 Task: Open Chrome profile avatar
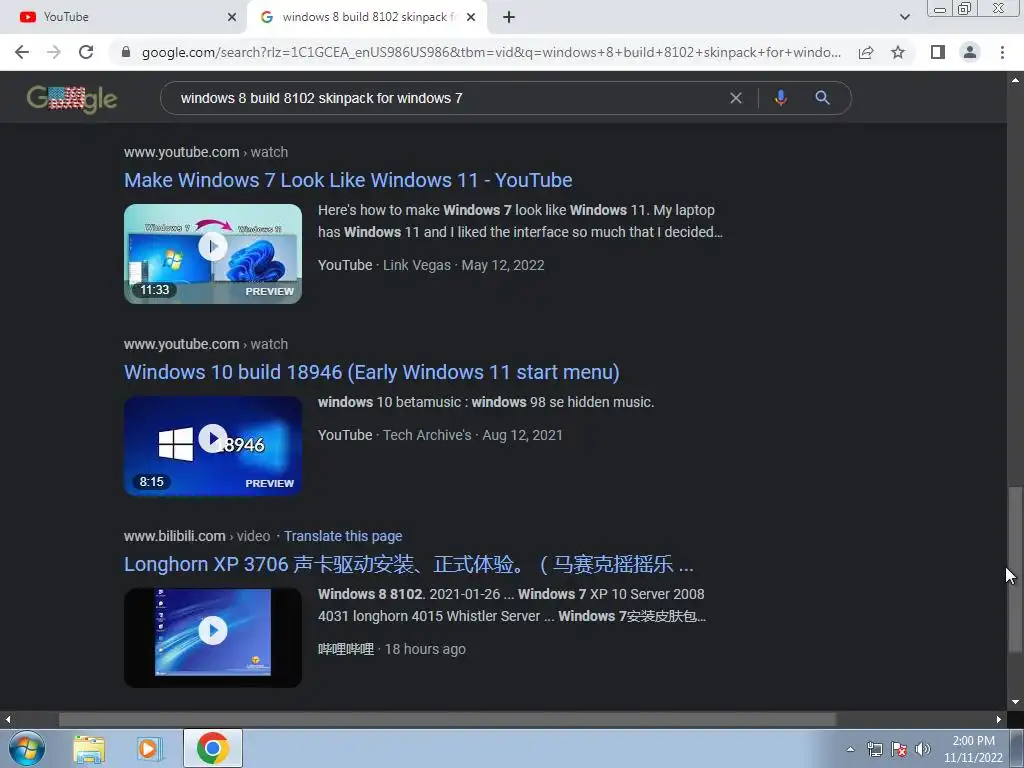tap(970, 52)
